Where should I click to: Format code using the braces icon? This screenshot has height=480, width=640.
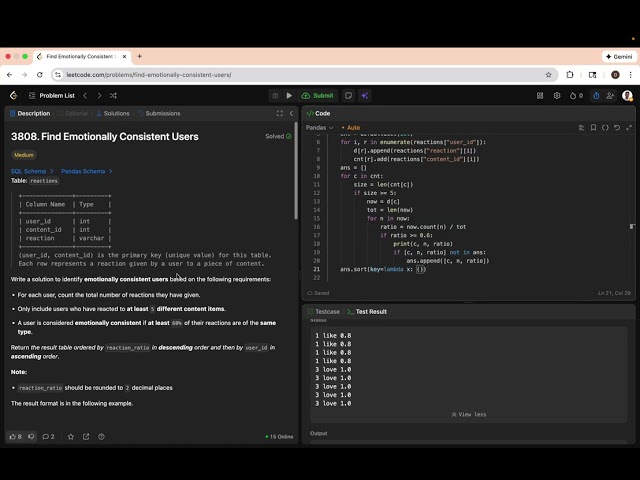point(605,128)
